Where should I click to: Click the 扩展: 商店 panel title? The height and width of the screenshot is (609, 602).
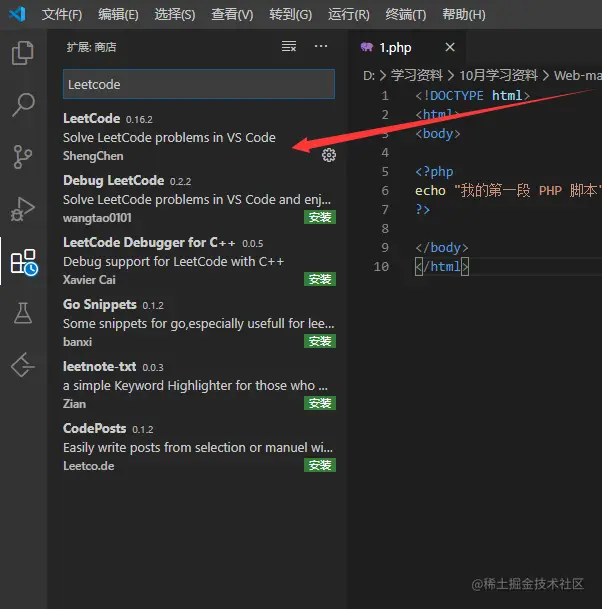tap(92, 47)
